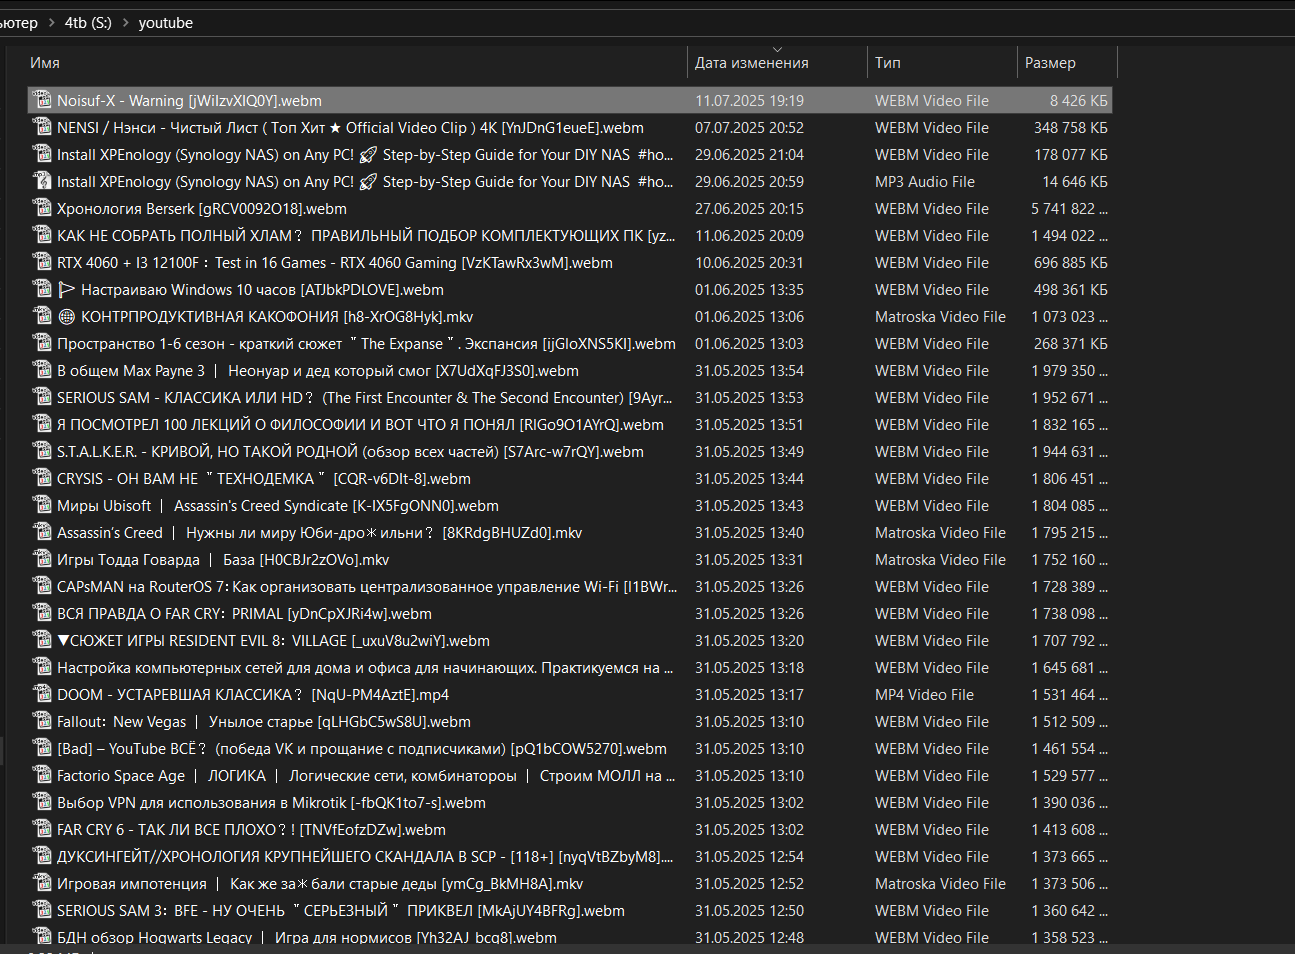Click the CAPsMAN на RouterOS 7 file icon
Screen dimensions: 1295x954
click(x=42, y=586)
